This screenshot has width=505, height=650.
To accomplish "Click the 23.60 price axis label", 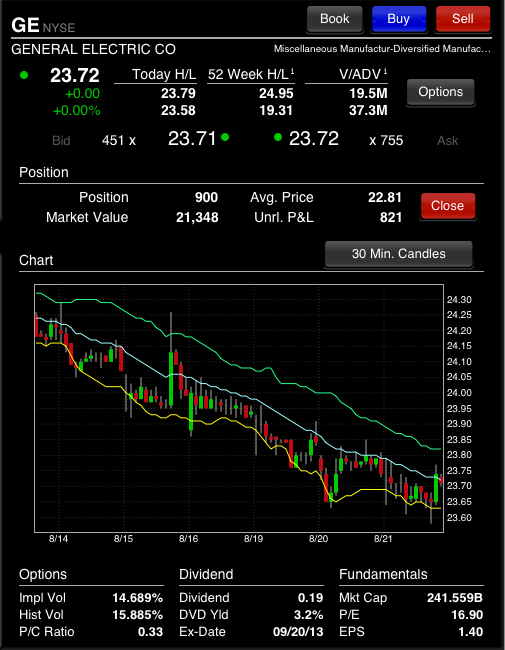I will pos(459,517).
